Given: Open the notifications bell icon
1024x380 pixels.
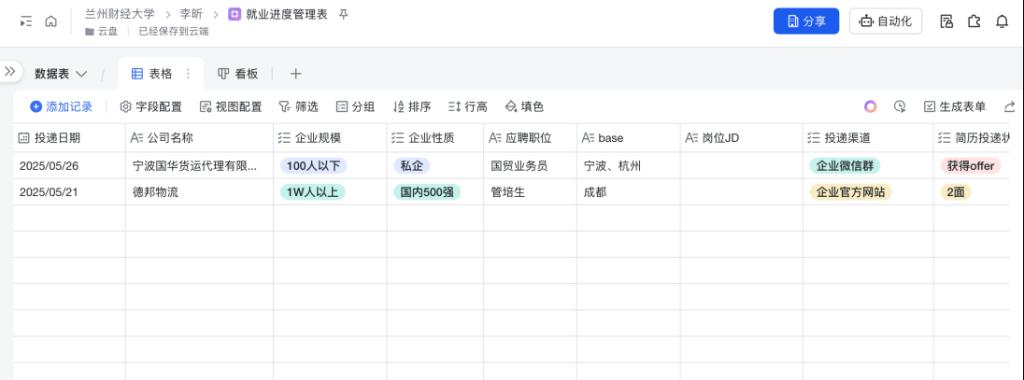Looking at the screenshot, I should click(x=1002, y=22).
